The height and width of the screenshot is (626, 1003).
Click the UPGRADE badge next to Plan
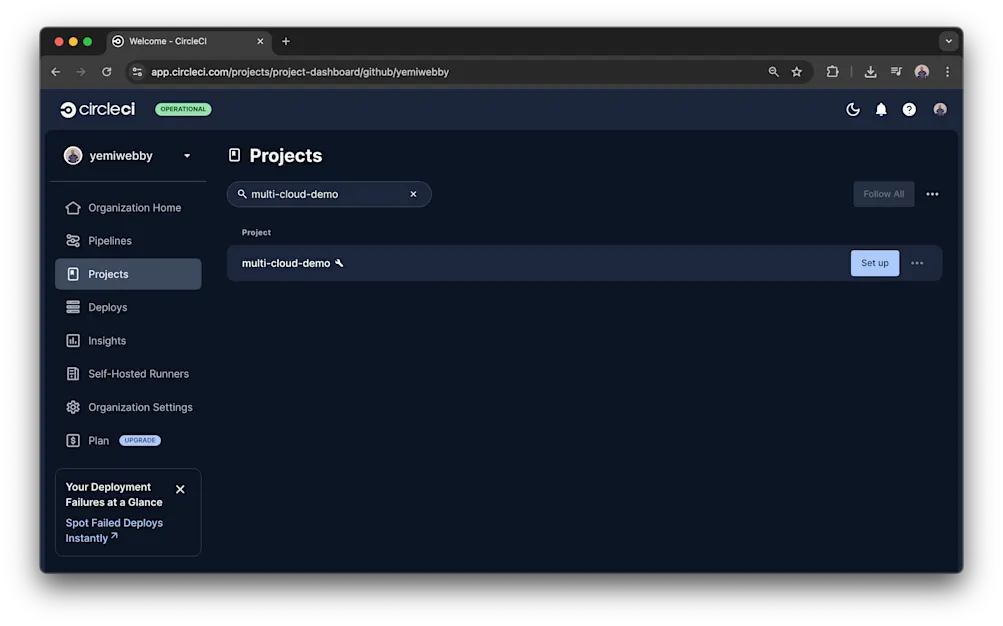coord(139,440)
